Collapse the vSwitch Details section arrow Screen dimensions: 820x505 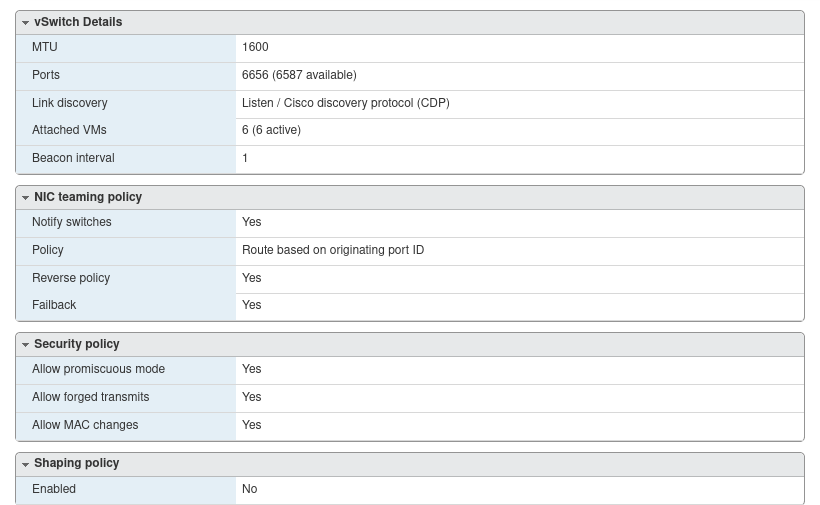25,22
